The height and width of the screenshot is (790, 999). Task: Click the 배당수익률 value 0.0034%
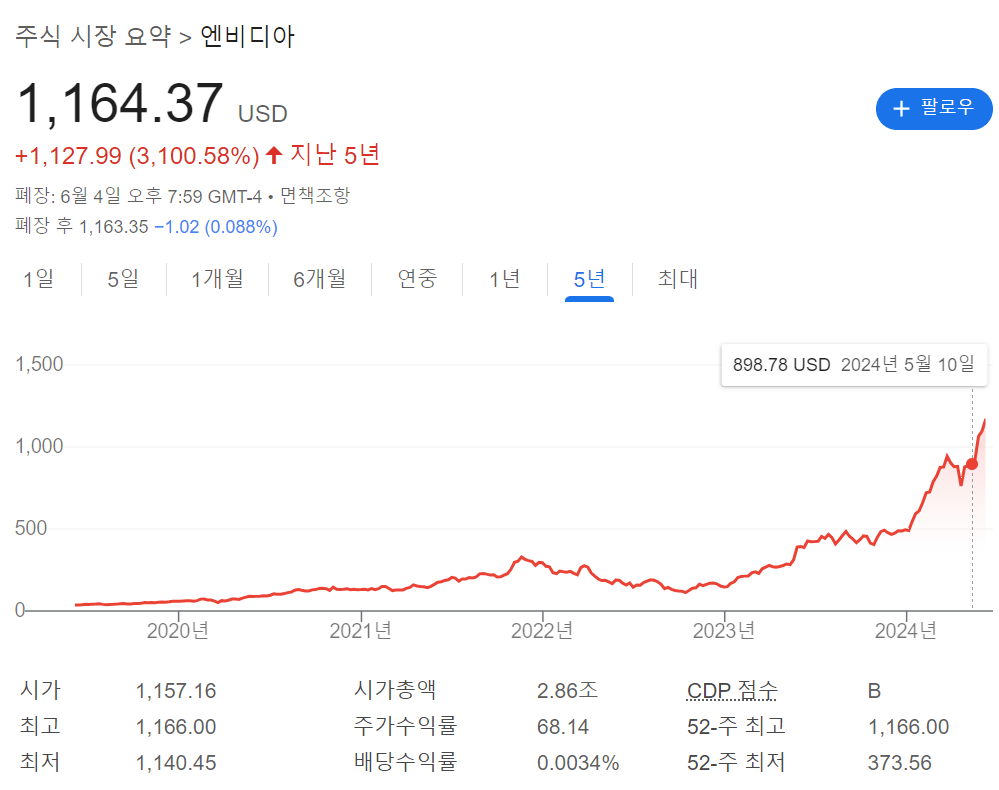(x=578, y=763)
